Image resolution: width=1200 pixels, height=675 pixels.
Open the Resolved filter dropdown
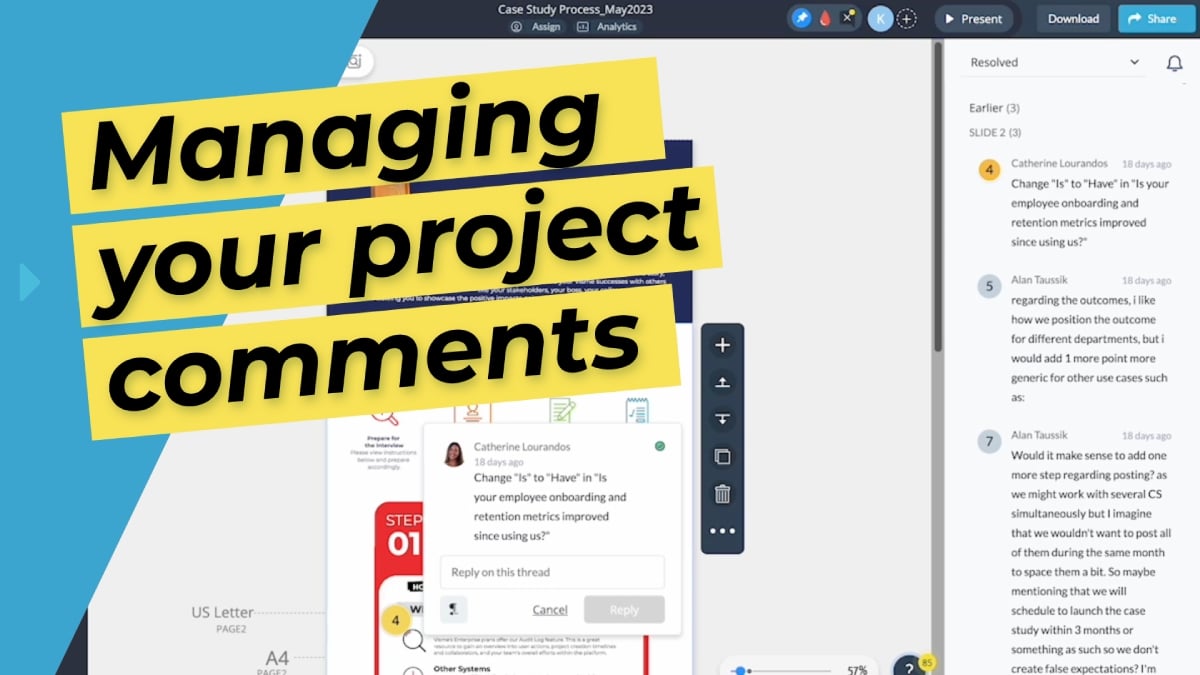point(1055,62)
